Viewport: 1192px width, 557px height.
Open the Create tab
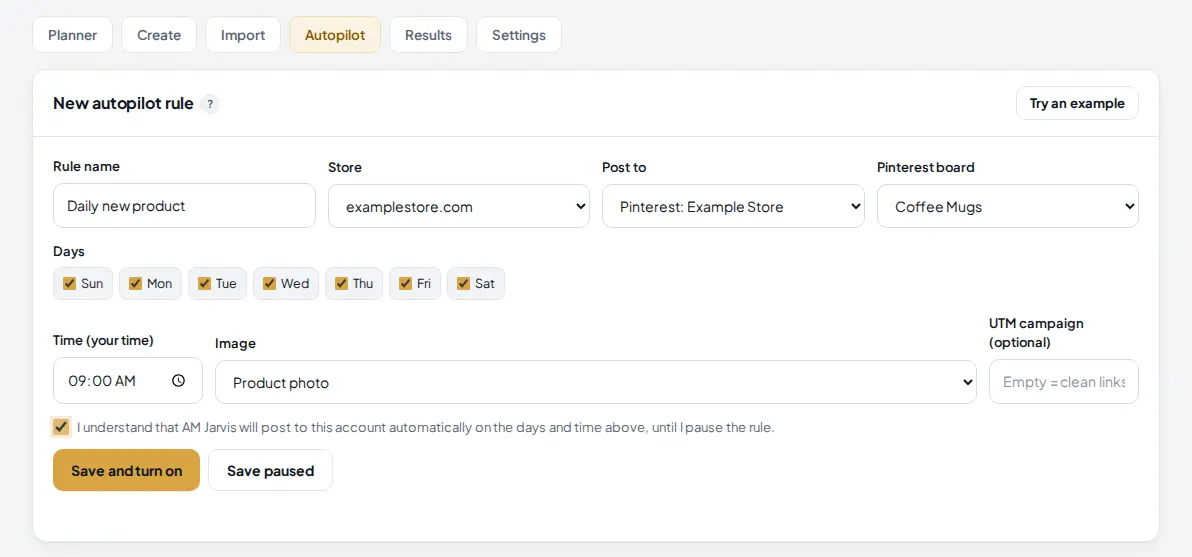pos(159,35)
